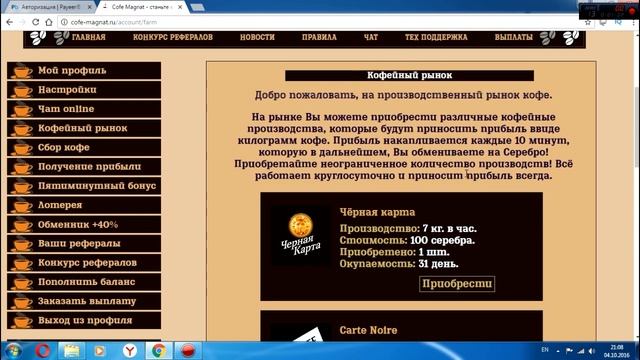Open ПРАВИЛА in top menu
Viewport: 640px width, 360px height.
click(319, 37)
